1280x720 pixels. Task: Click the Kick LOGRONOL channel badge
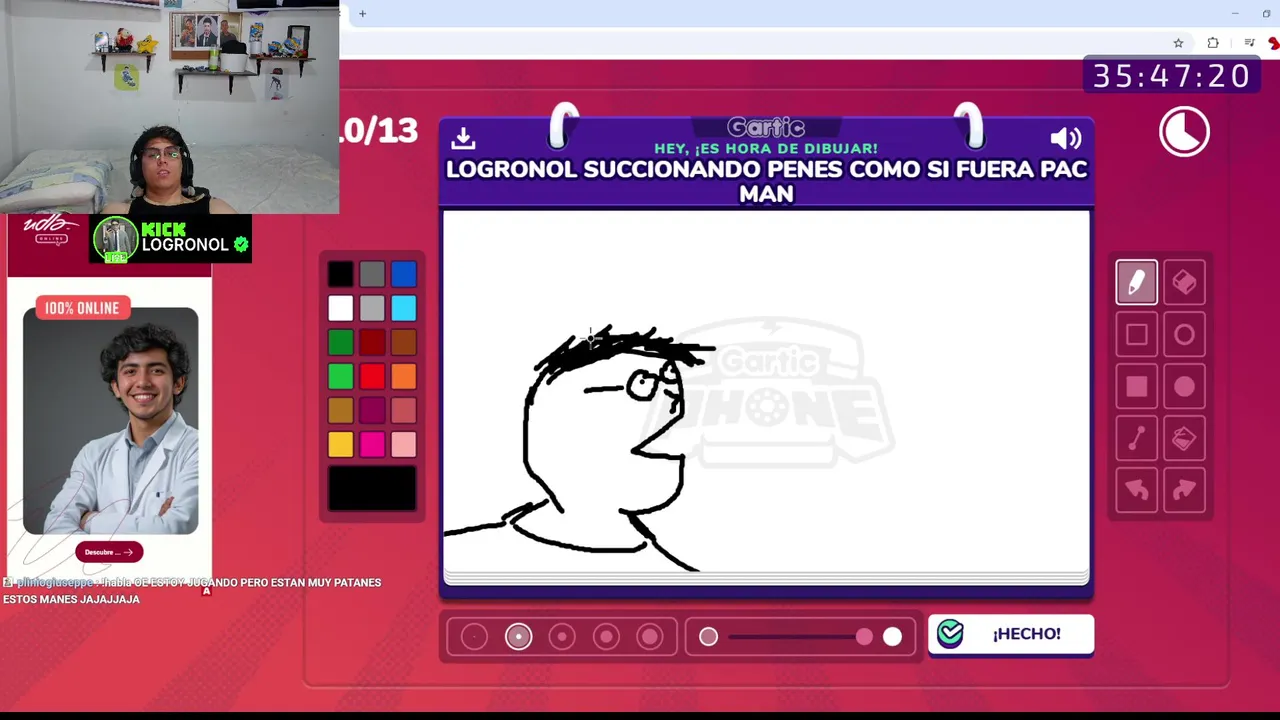click(170, 239)
